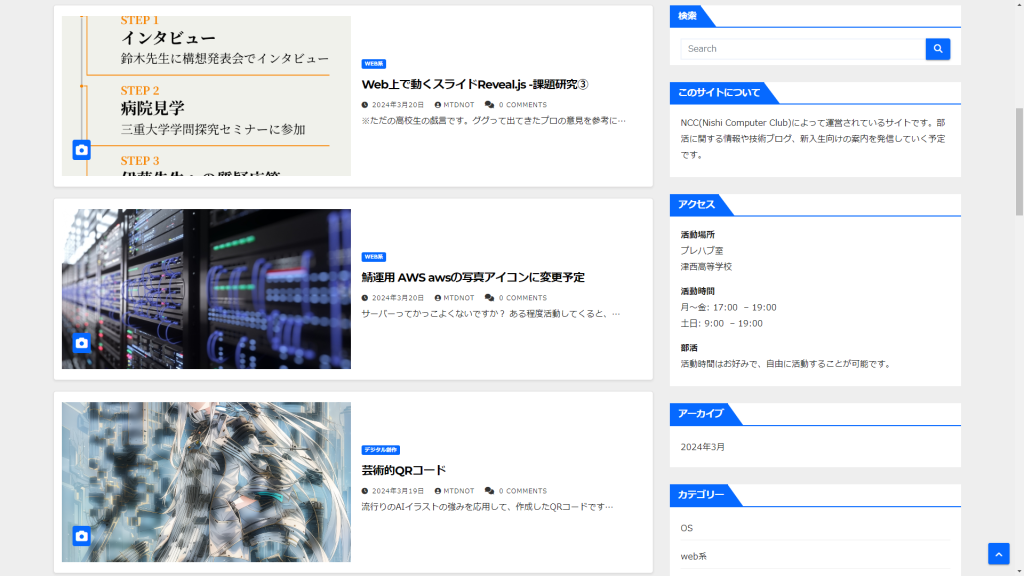
Task: Select the デジタル創作 category tag
Action: click(x=381, y=450)
